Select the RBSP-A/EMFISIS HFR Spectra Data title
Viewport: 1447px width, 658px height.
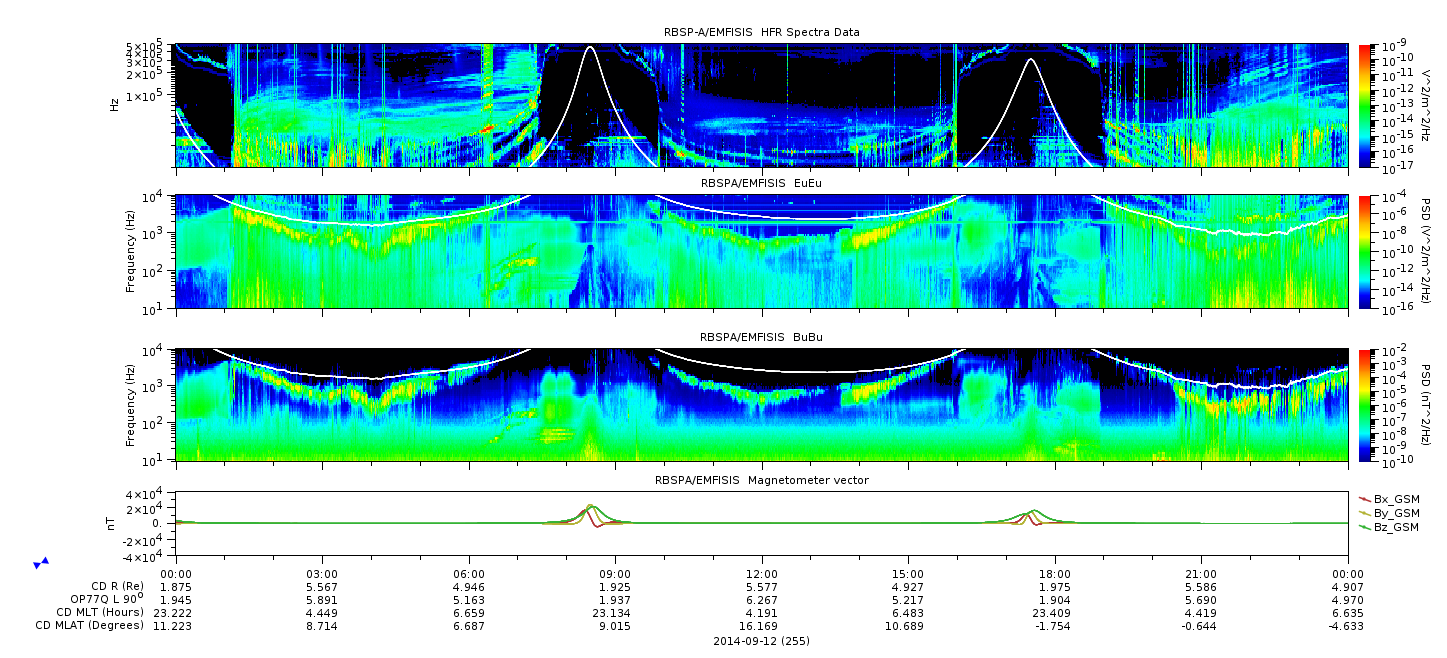(x=762, y=32)
